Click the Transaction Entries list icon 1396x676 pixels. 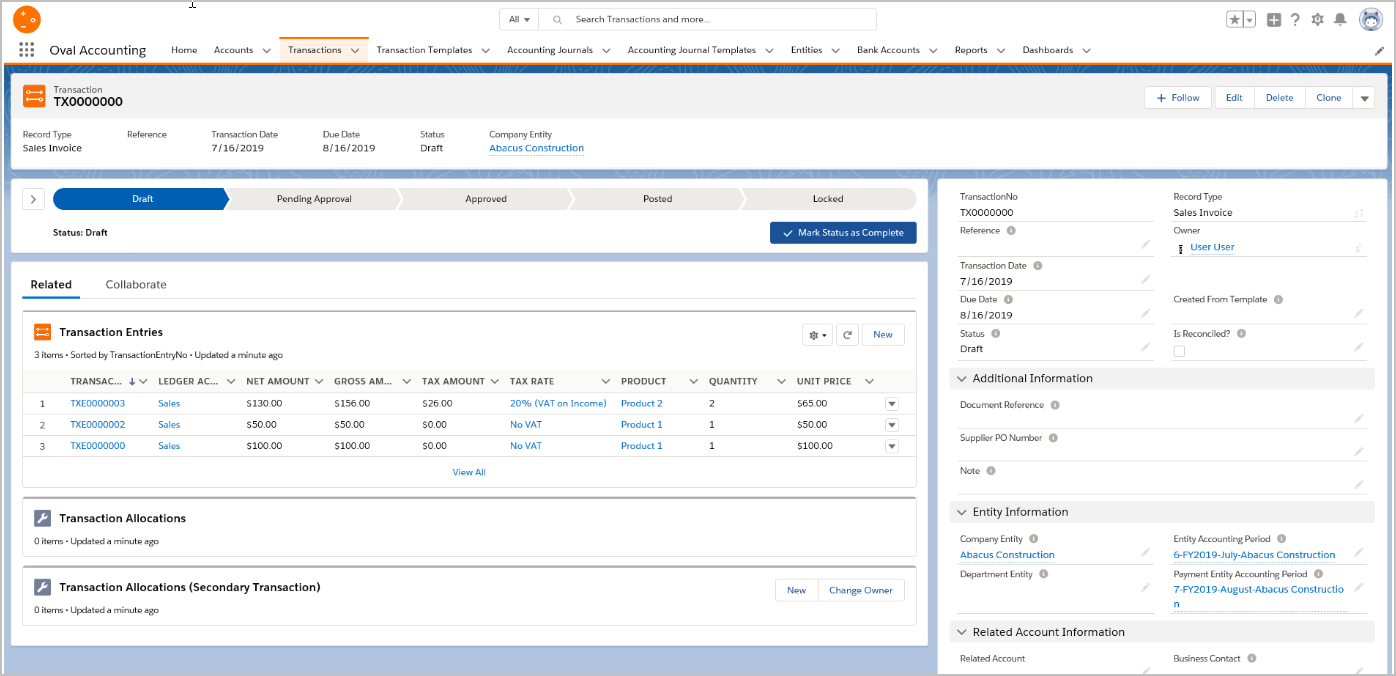coord(42,332)
